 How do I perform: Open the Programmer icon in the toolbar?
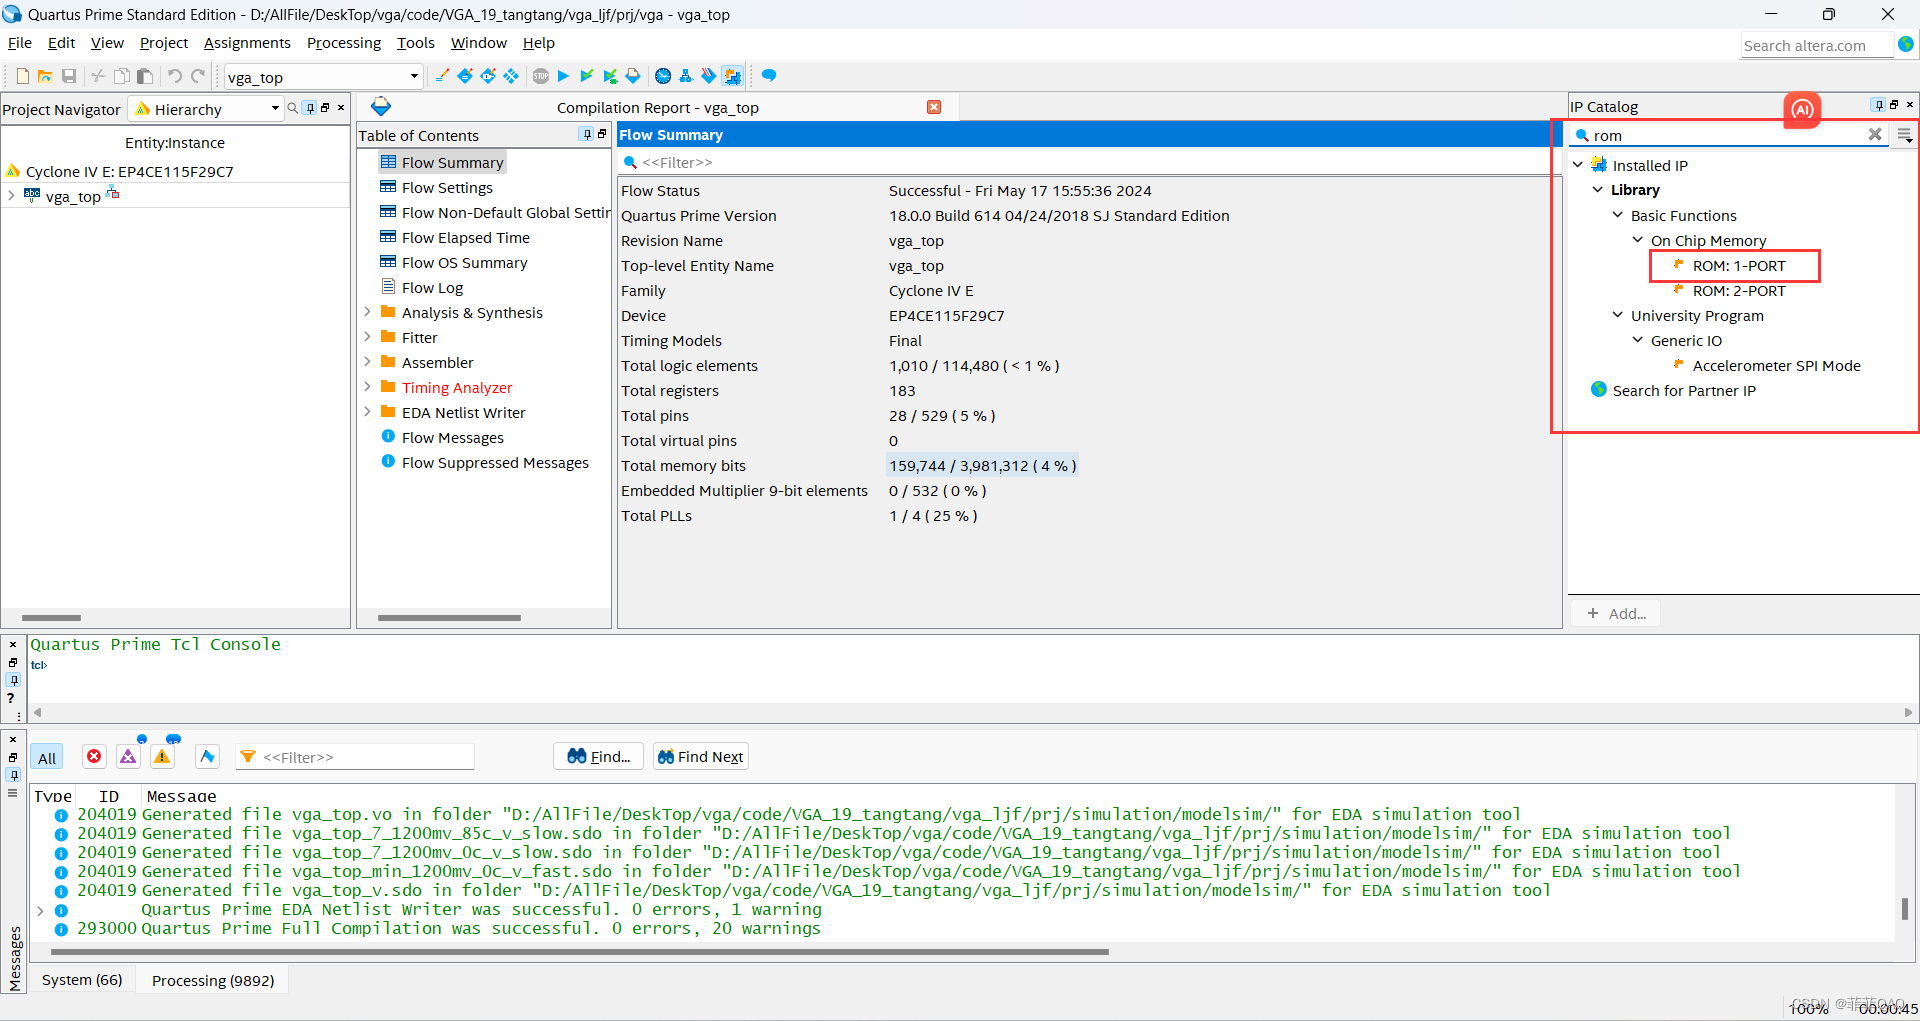coord(708,76)
